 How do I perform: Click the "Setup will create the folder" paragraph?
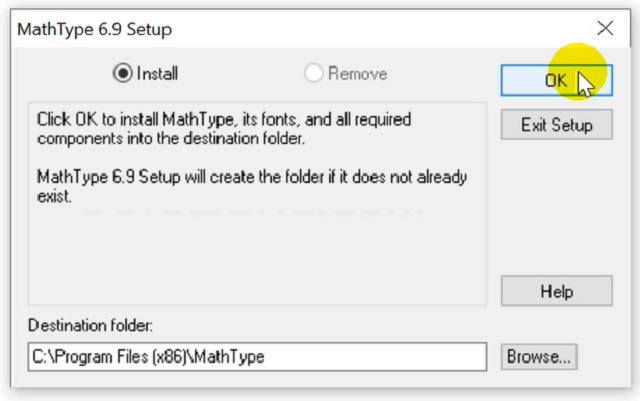click(x=250, y=187)
